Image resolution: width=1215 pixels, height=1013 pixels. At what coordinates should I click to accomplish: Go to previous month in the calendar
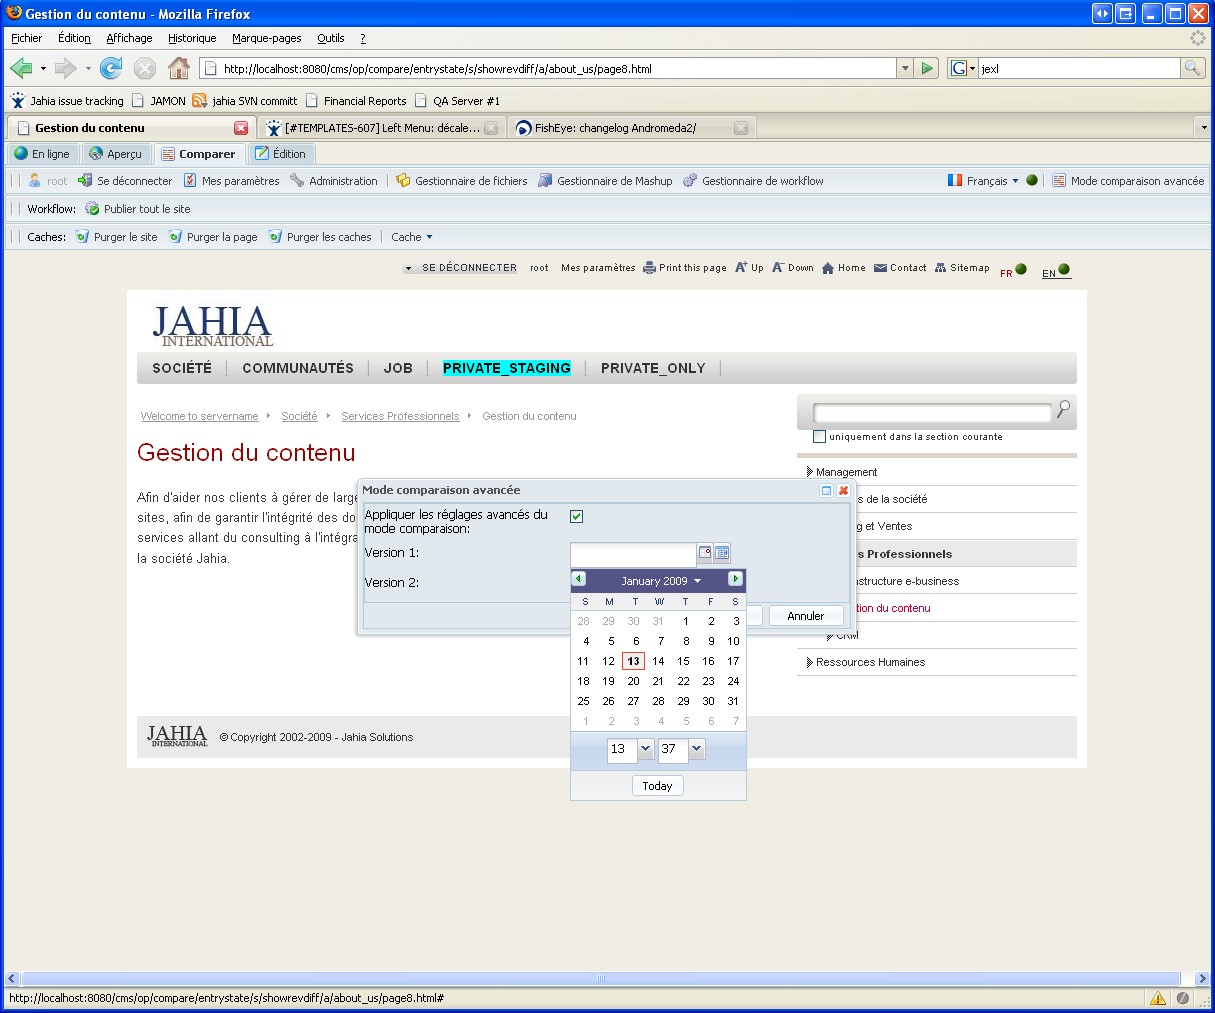[x=579, y=579]
